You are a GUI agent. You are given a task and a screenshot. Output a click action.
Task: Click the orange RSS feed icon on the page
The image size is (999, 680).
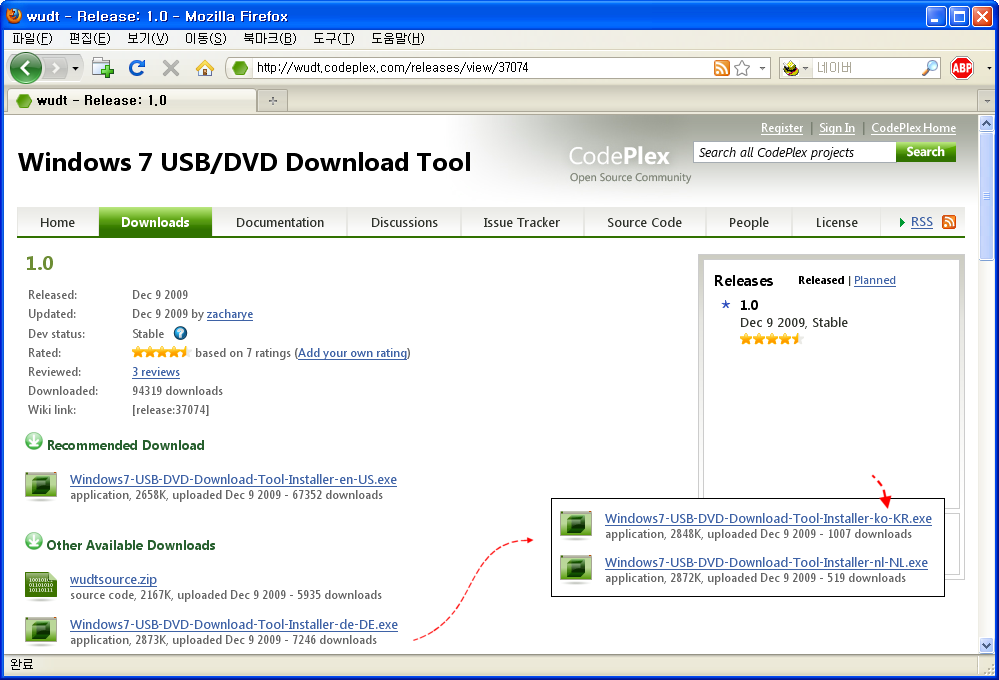pyautogui.click(x=946, y=222)
